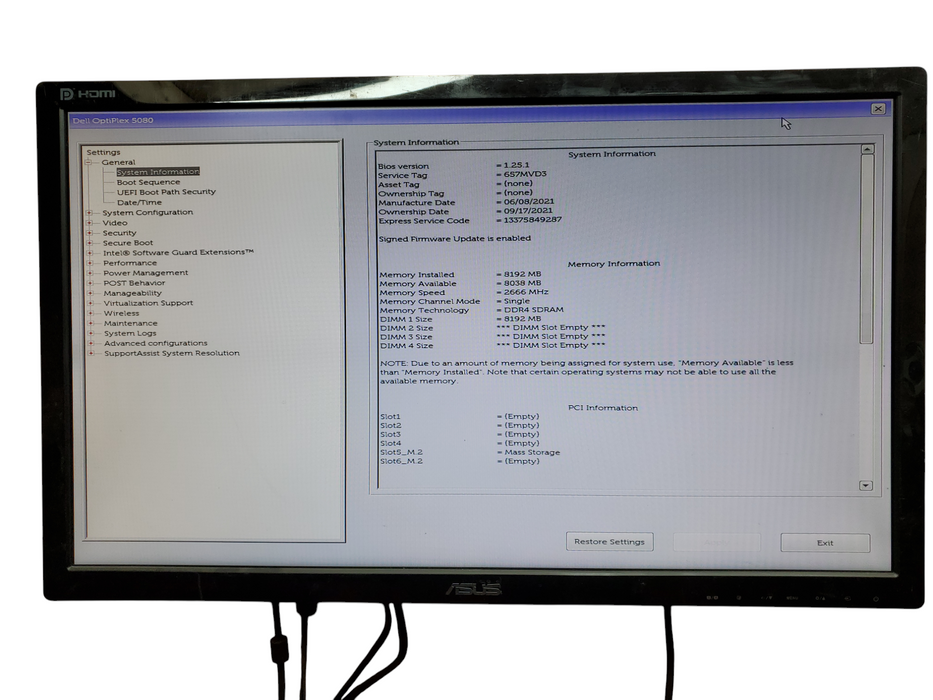Viewport: 933px width, 700px height.
Task: Click the Memory Speed 2666 MHz value
Action: (526, 292)
